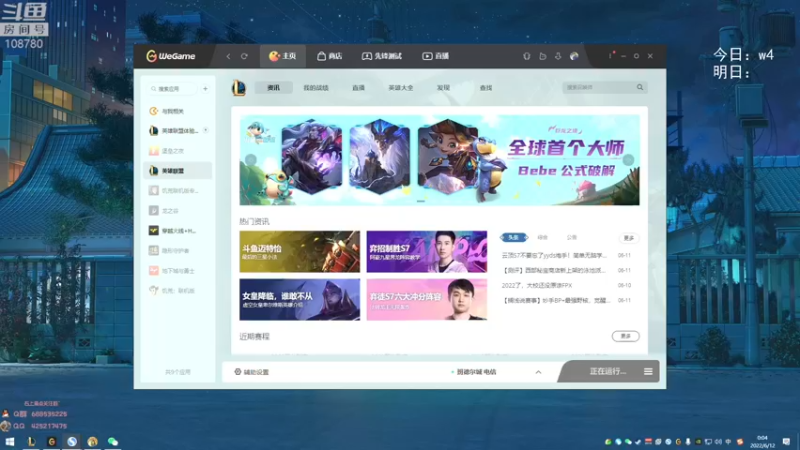Select 龙之谷 in the sidebar
This screenshot has width=800, height=450.
point(178,211)
